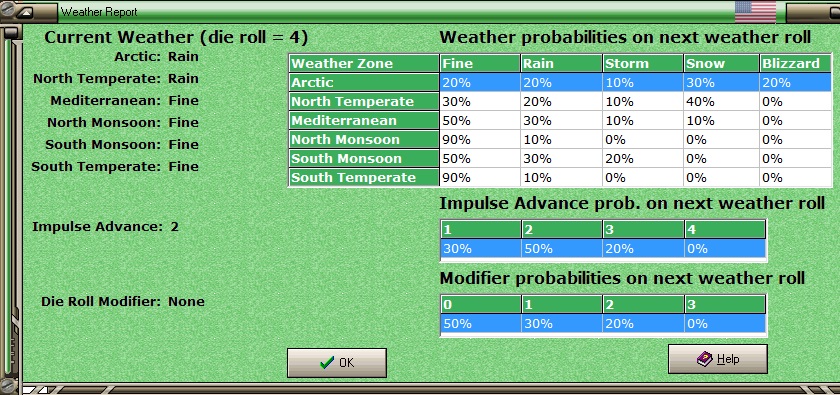
Task: Click modifier probability 50% cell under column 0
Action: pos(481,324)
